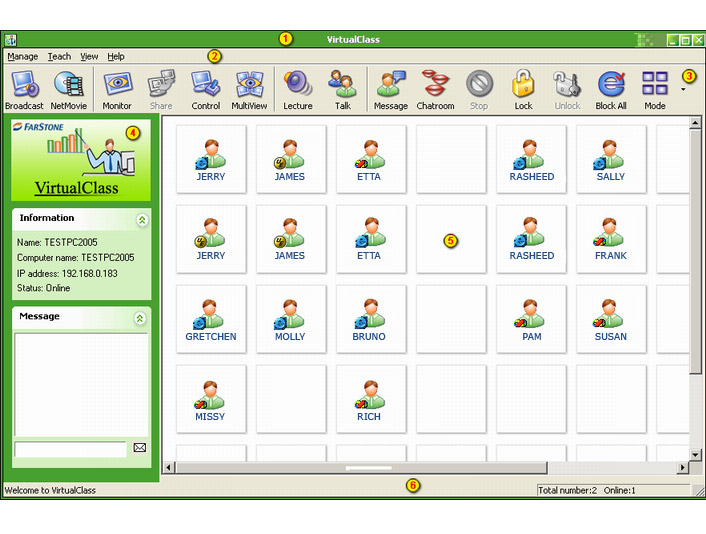Select student MISSY
The image size is (706, 534).
point(211,399)
